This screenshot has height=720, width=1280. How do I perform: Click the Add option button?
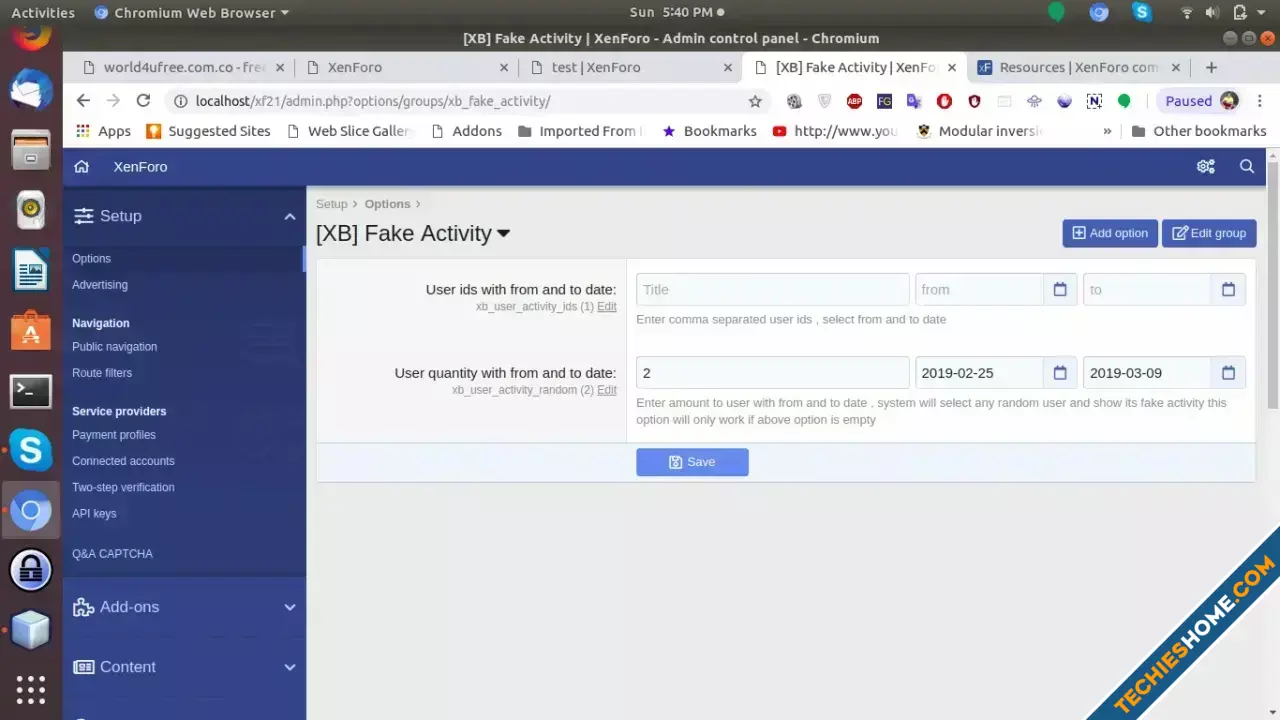tap(1110, 233)
